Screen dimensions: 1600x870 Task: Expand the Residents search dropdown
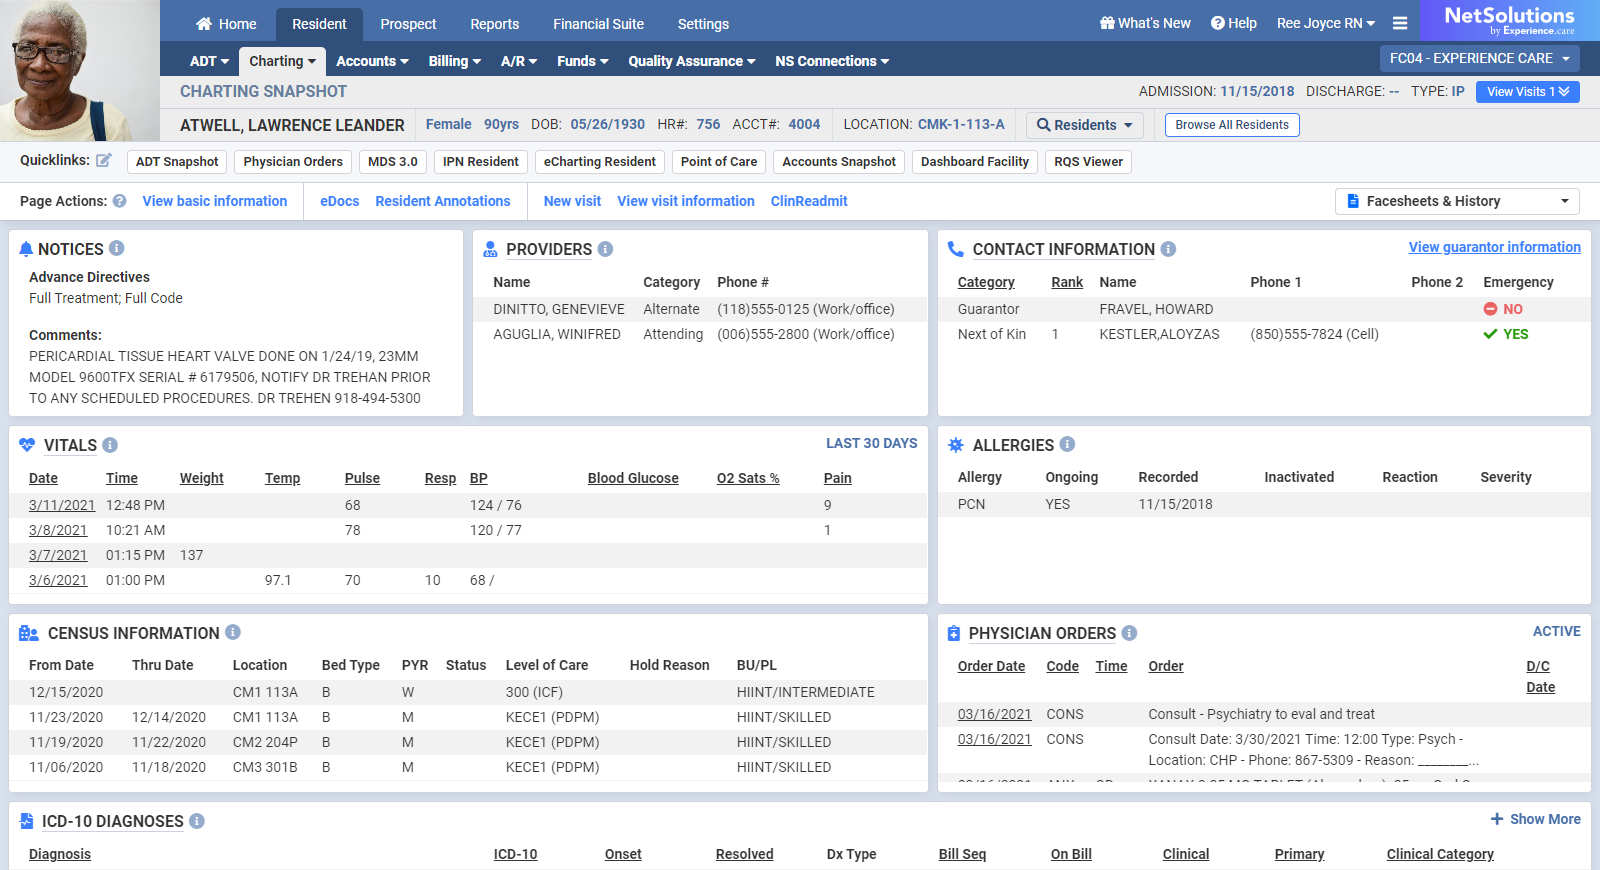pos(1085,125)
